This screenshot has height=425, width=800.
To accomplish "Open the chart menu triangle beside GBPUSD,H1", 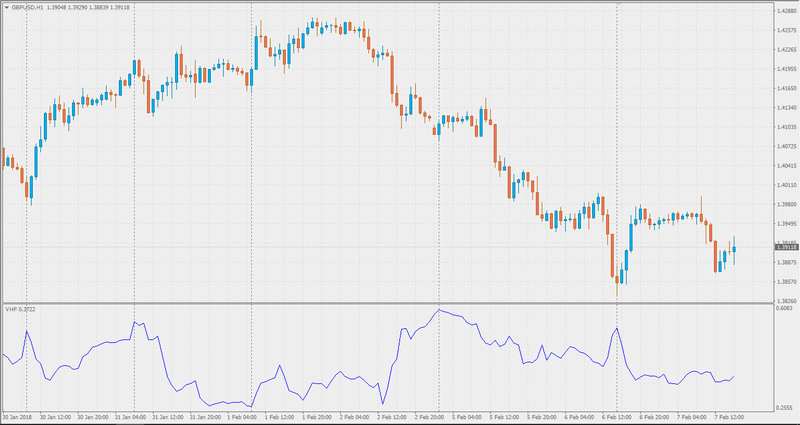I will pos(7,9).
